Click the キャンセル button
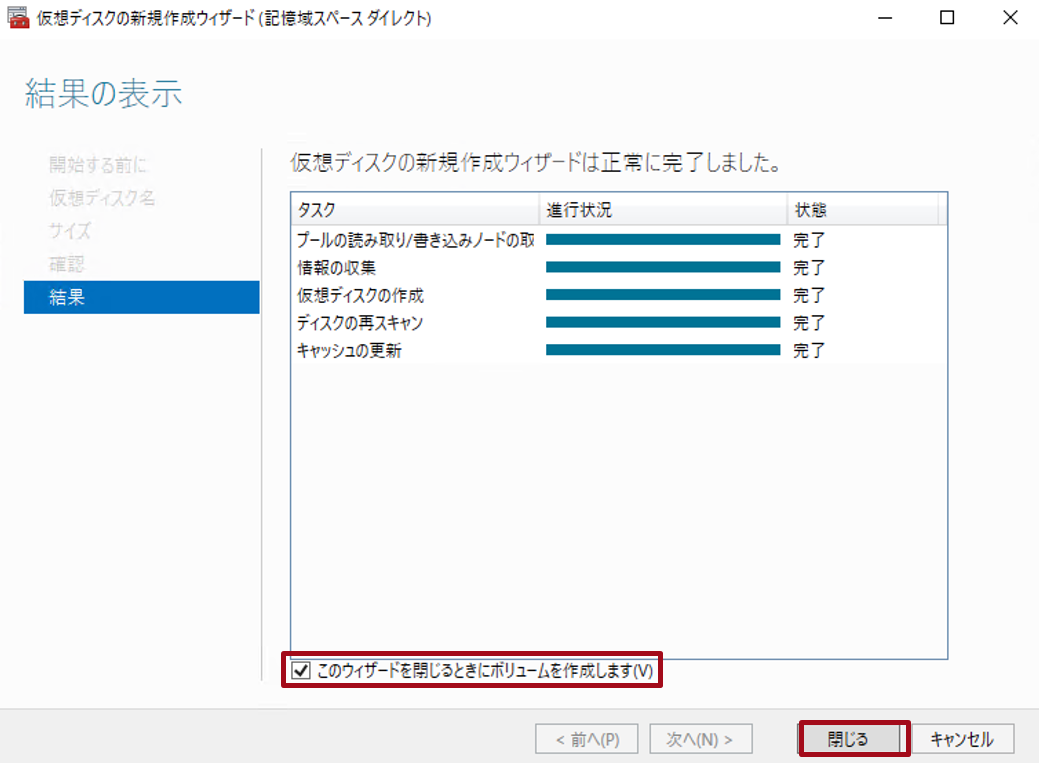Viewport: 1039px width, 763px height. point(963,738)
